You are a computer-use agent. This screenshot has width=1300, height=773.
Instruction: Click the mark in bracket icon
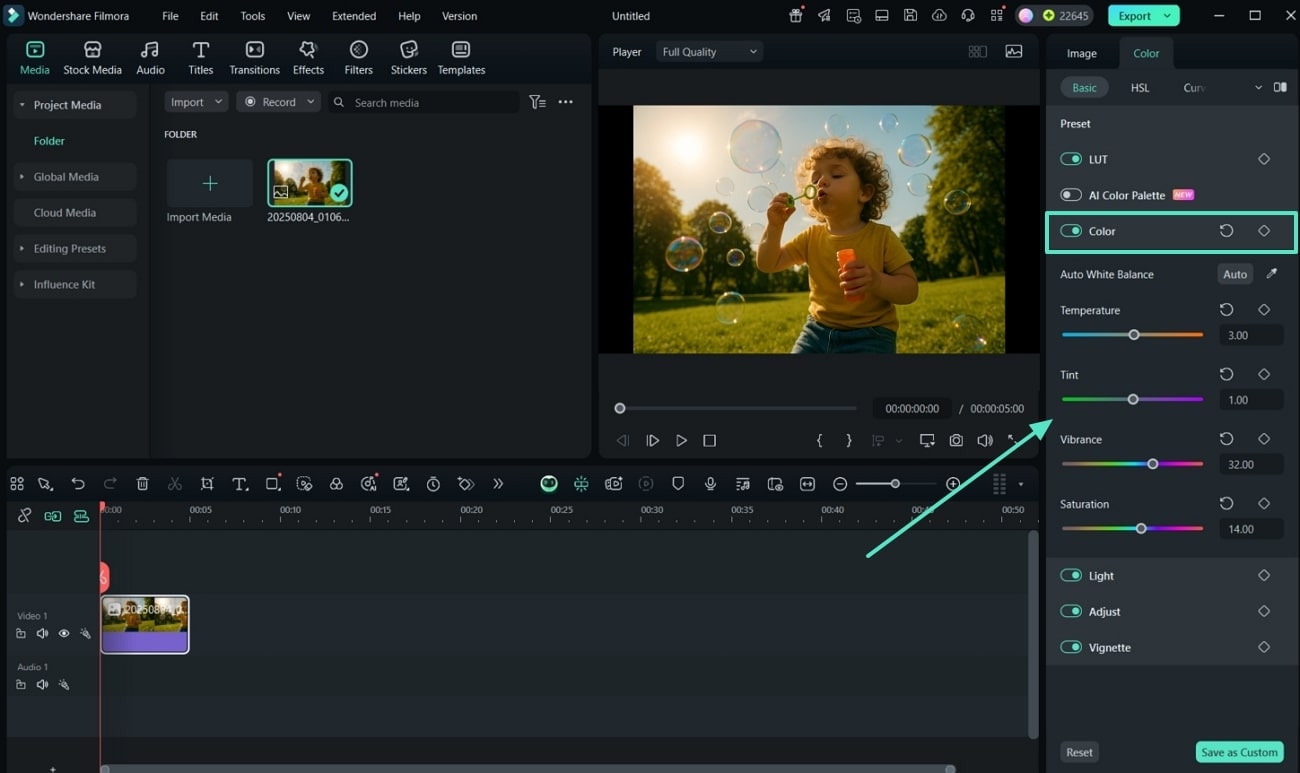[819, 440]
